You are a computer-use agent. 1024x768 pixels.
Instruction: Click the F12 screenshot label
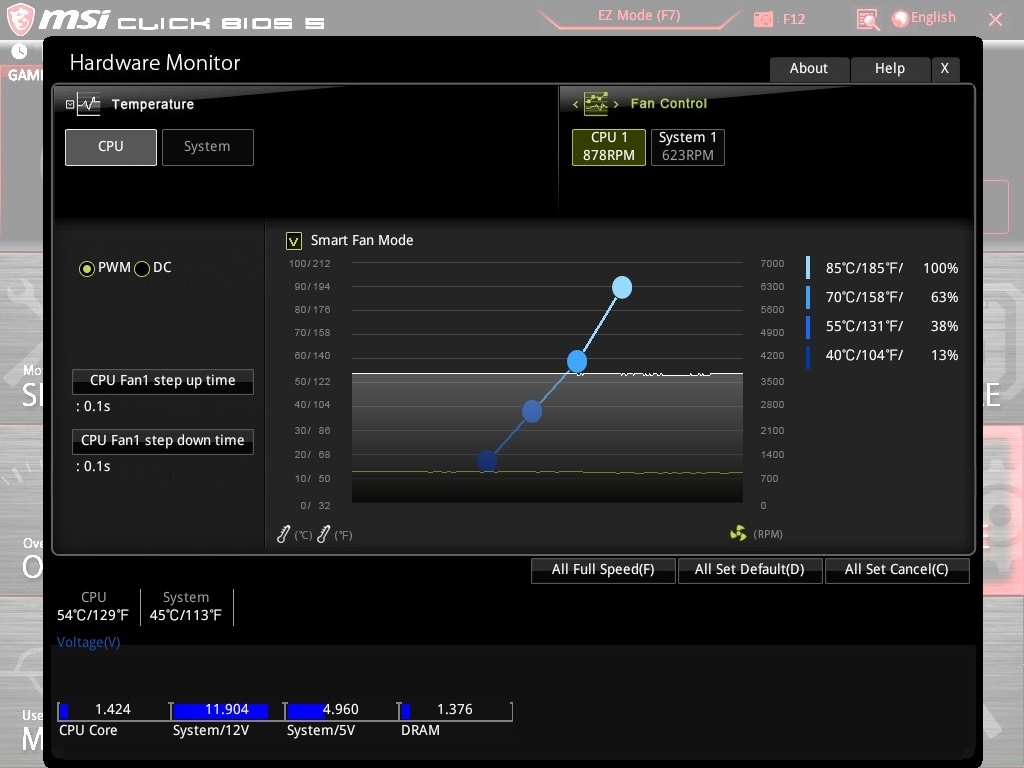[x=793, y=20]
